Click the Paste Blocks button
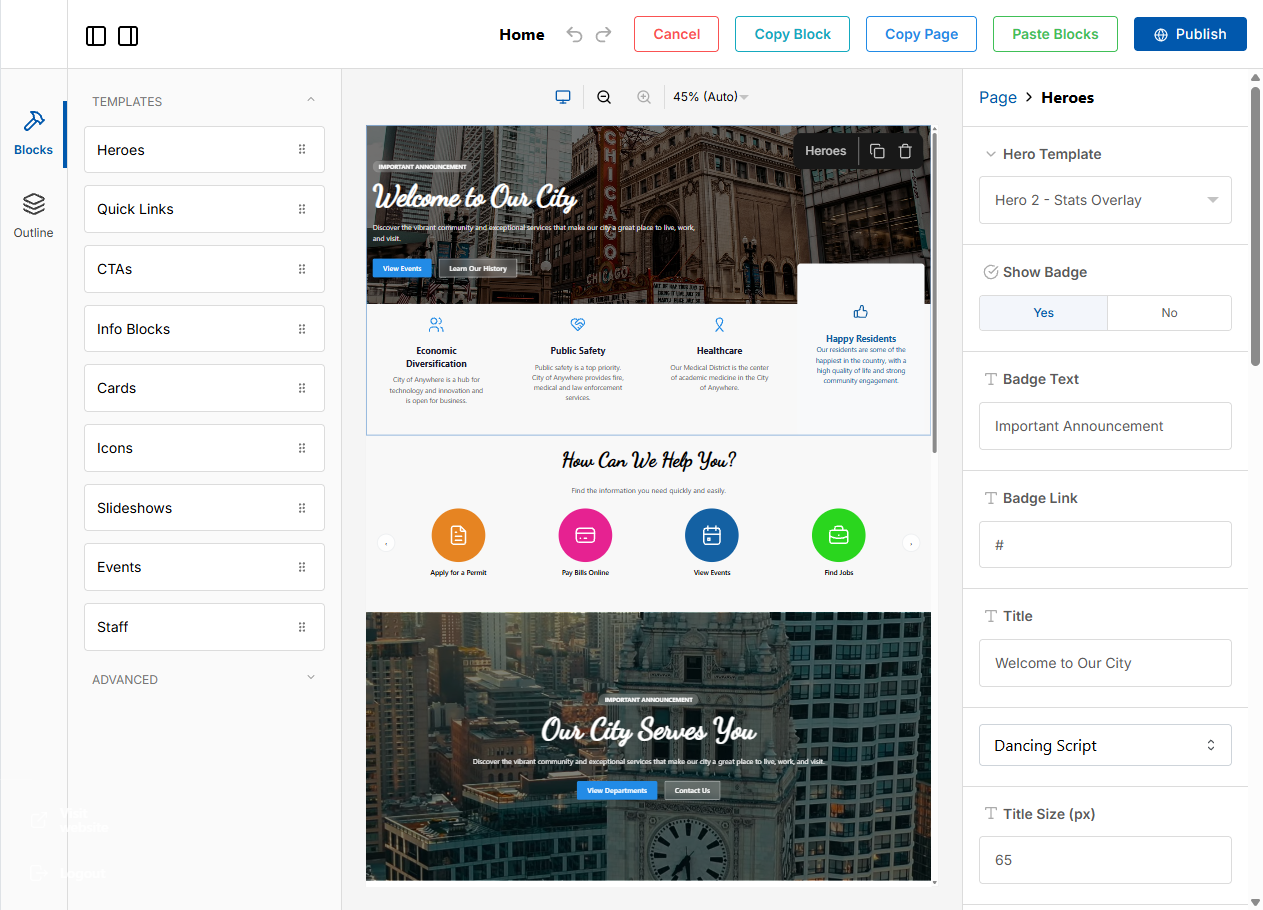The image size is (1263, 910). (x=1055, y=34)
